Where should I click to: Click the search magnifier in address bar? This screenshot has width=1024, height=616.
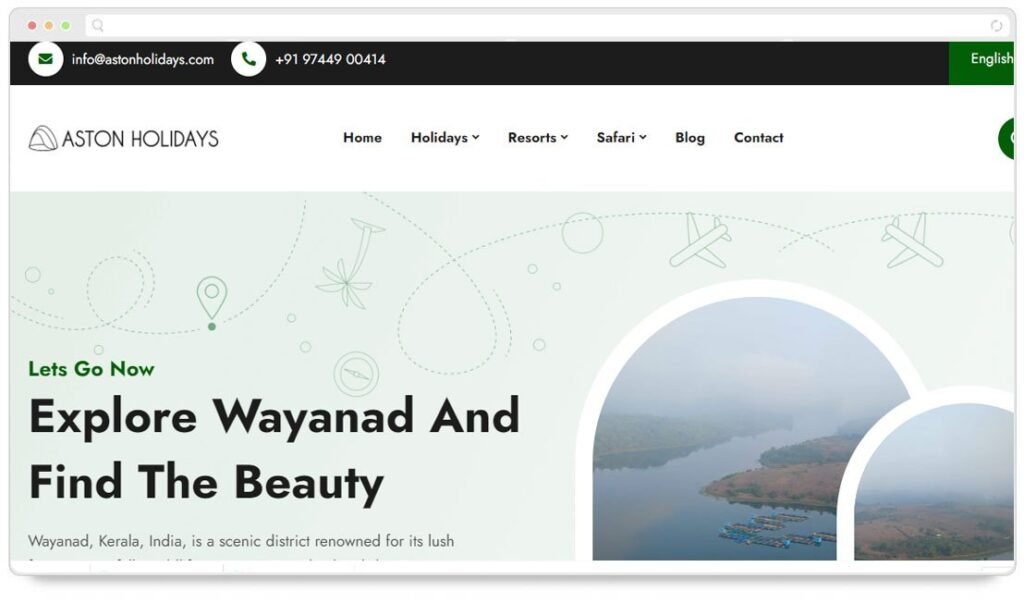coord(97,25)
